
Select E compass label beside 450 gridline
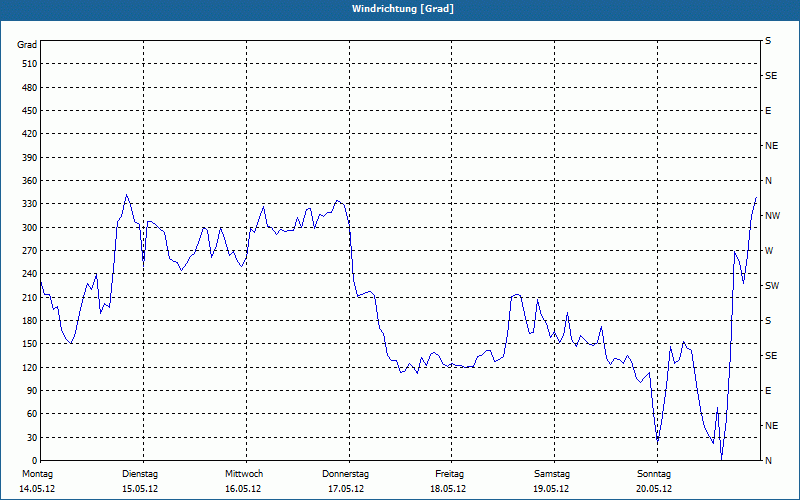click(x=768, y=111)
